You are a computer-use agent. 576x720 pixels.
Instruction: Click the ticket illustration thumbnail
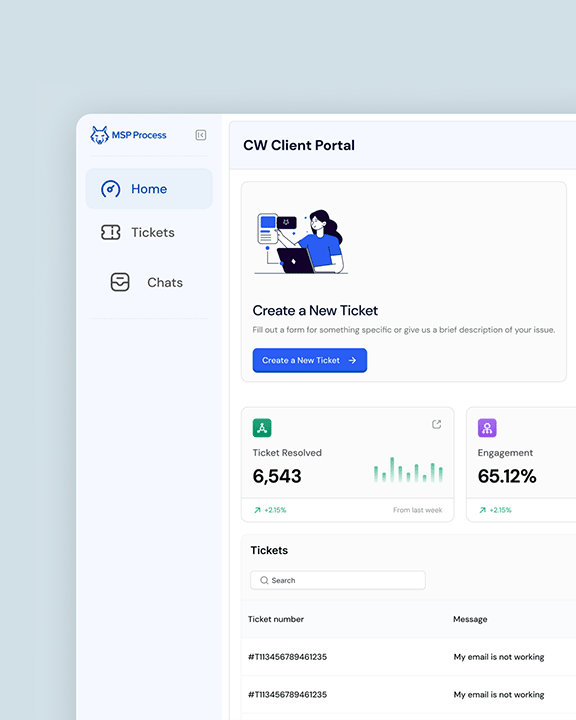click(301, 242)
